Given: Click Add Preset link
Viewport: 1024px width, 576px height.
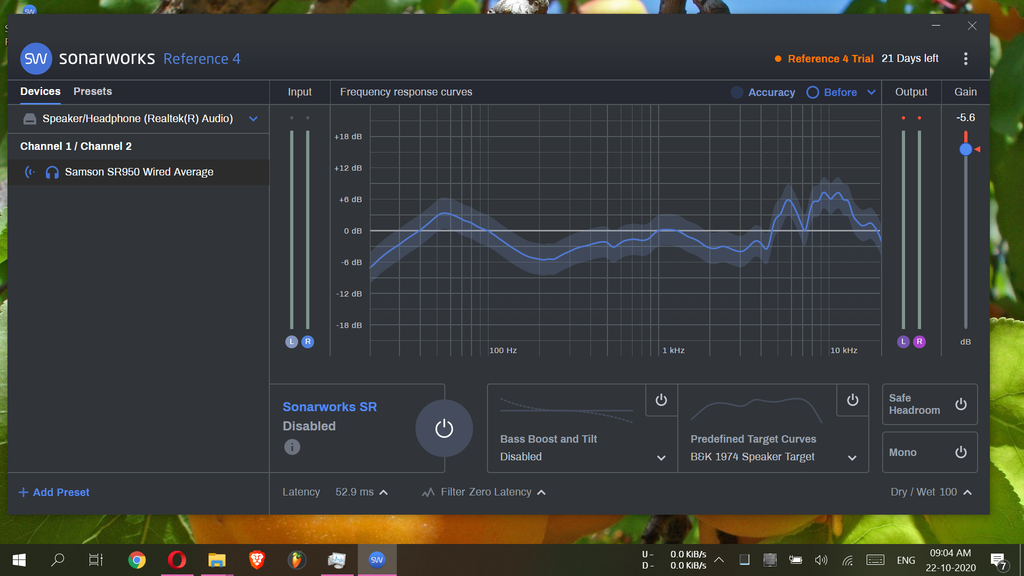Looking at the screenshot, I should pos(54,492).
